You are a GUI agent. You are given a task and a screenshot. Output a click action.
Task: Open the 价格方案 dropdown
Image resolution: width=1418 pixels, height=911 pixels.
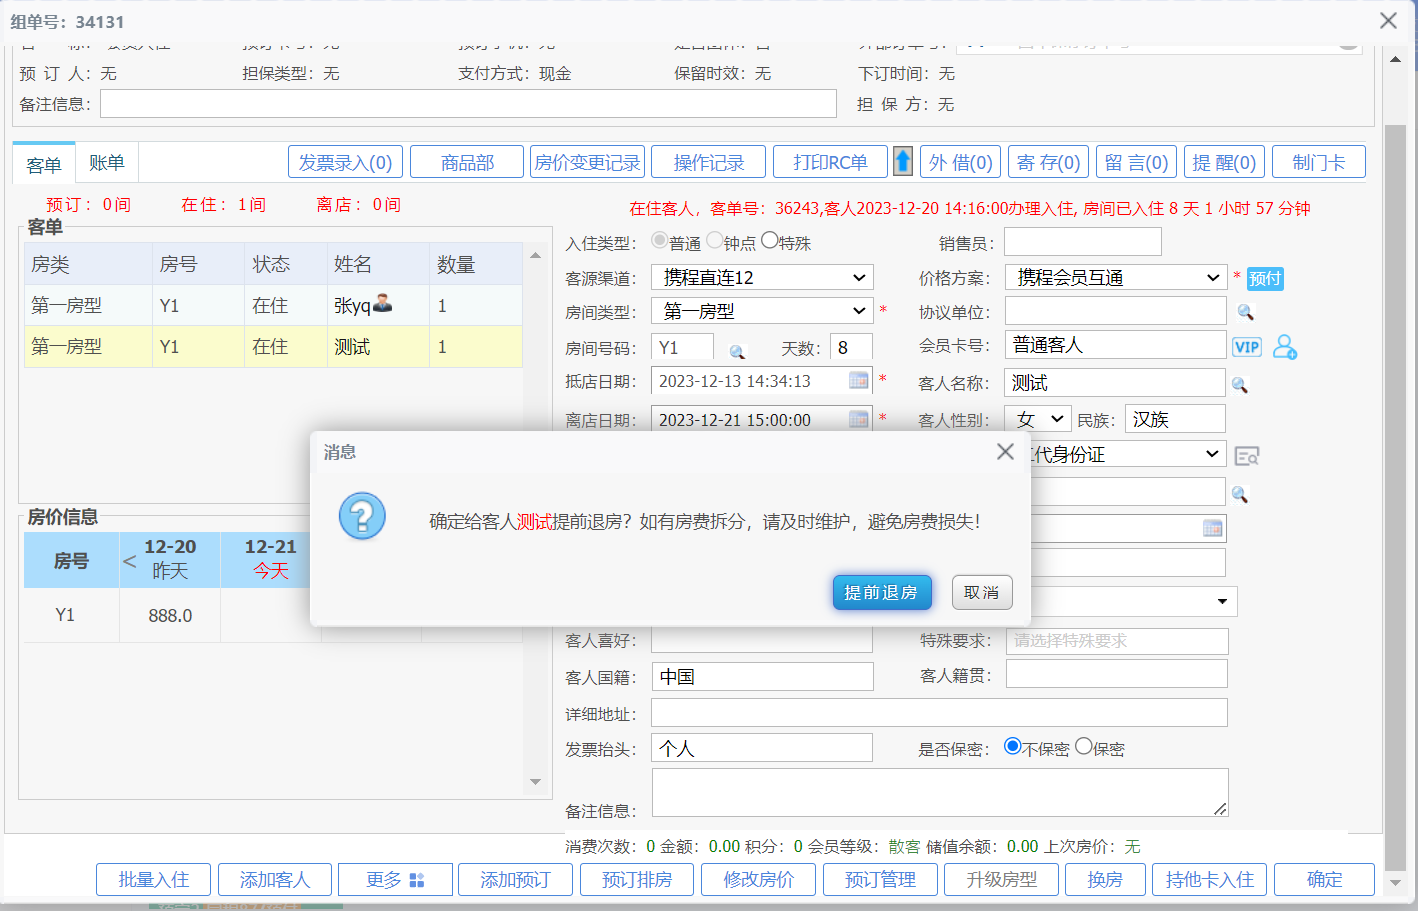[x=1115, y=277]
